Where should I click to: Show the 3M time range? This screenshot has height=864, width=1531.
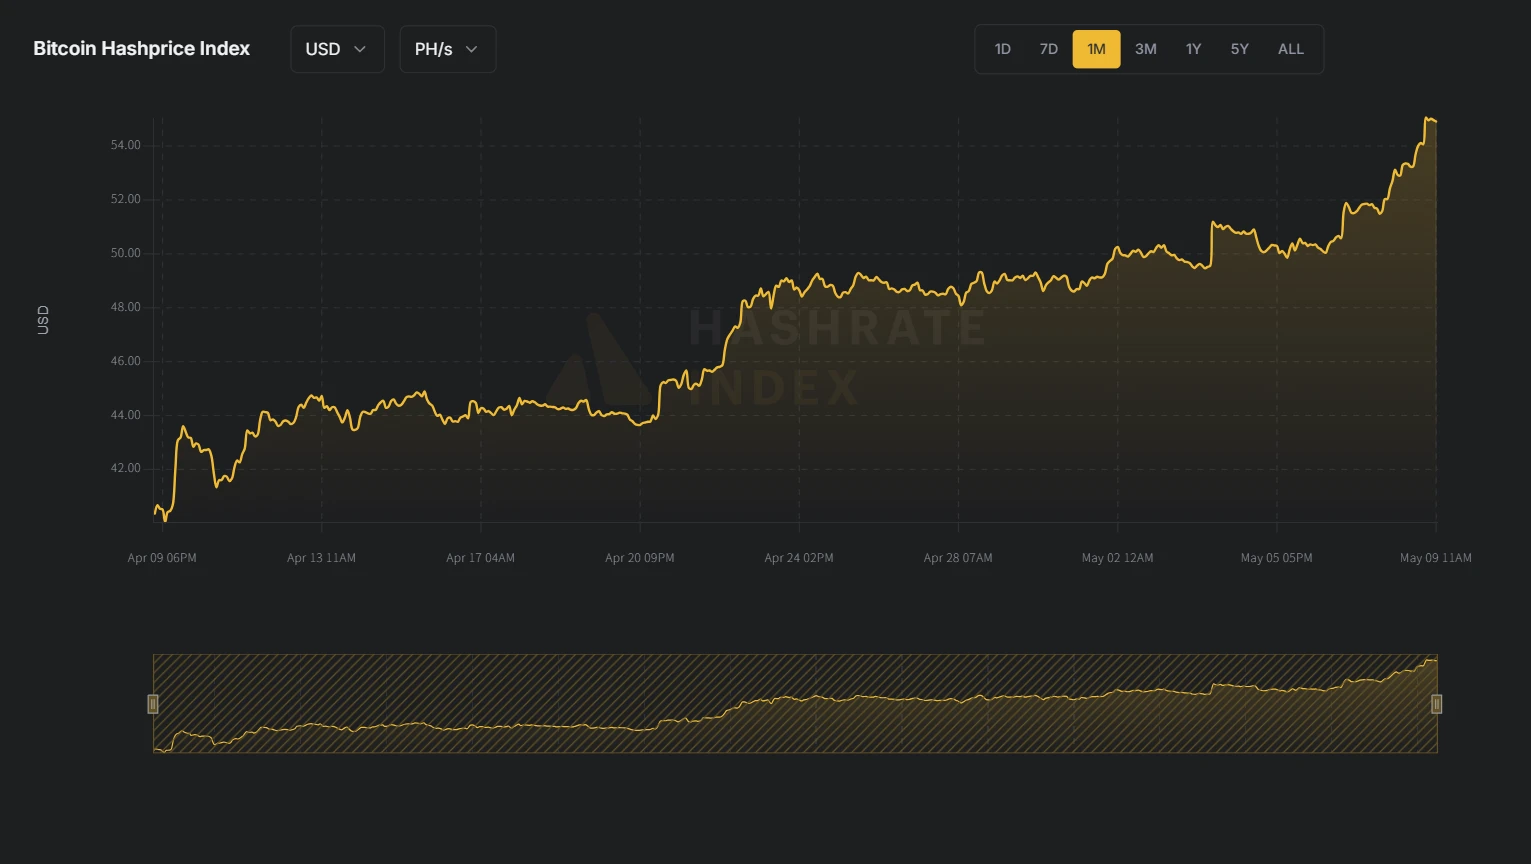click(1145, 49)
